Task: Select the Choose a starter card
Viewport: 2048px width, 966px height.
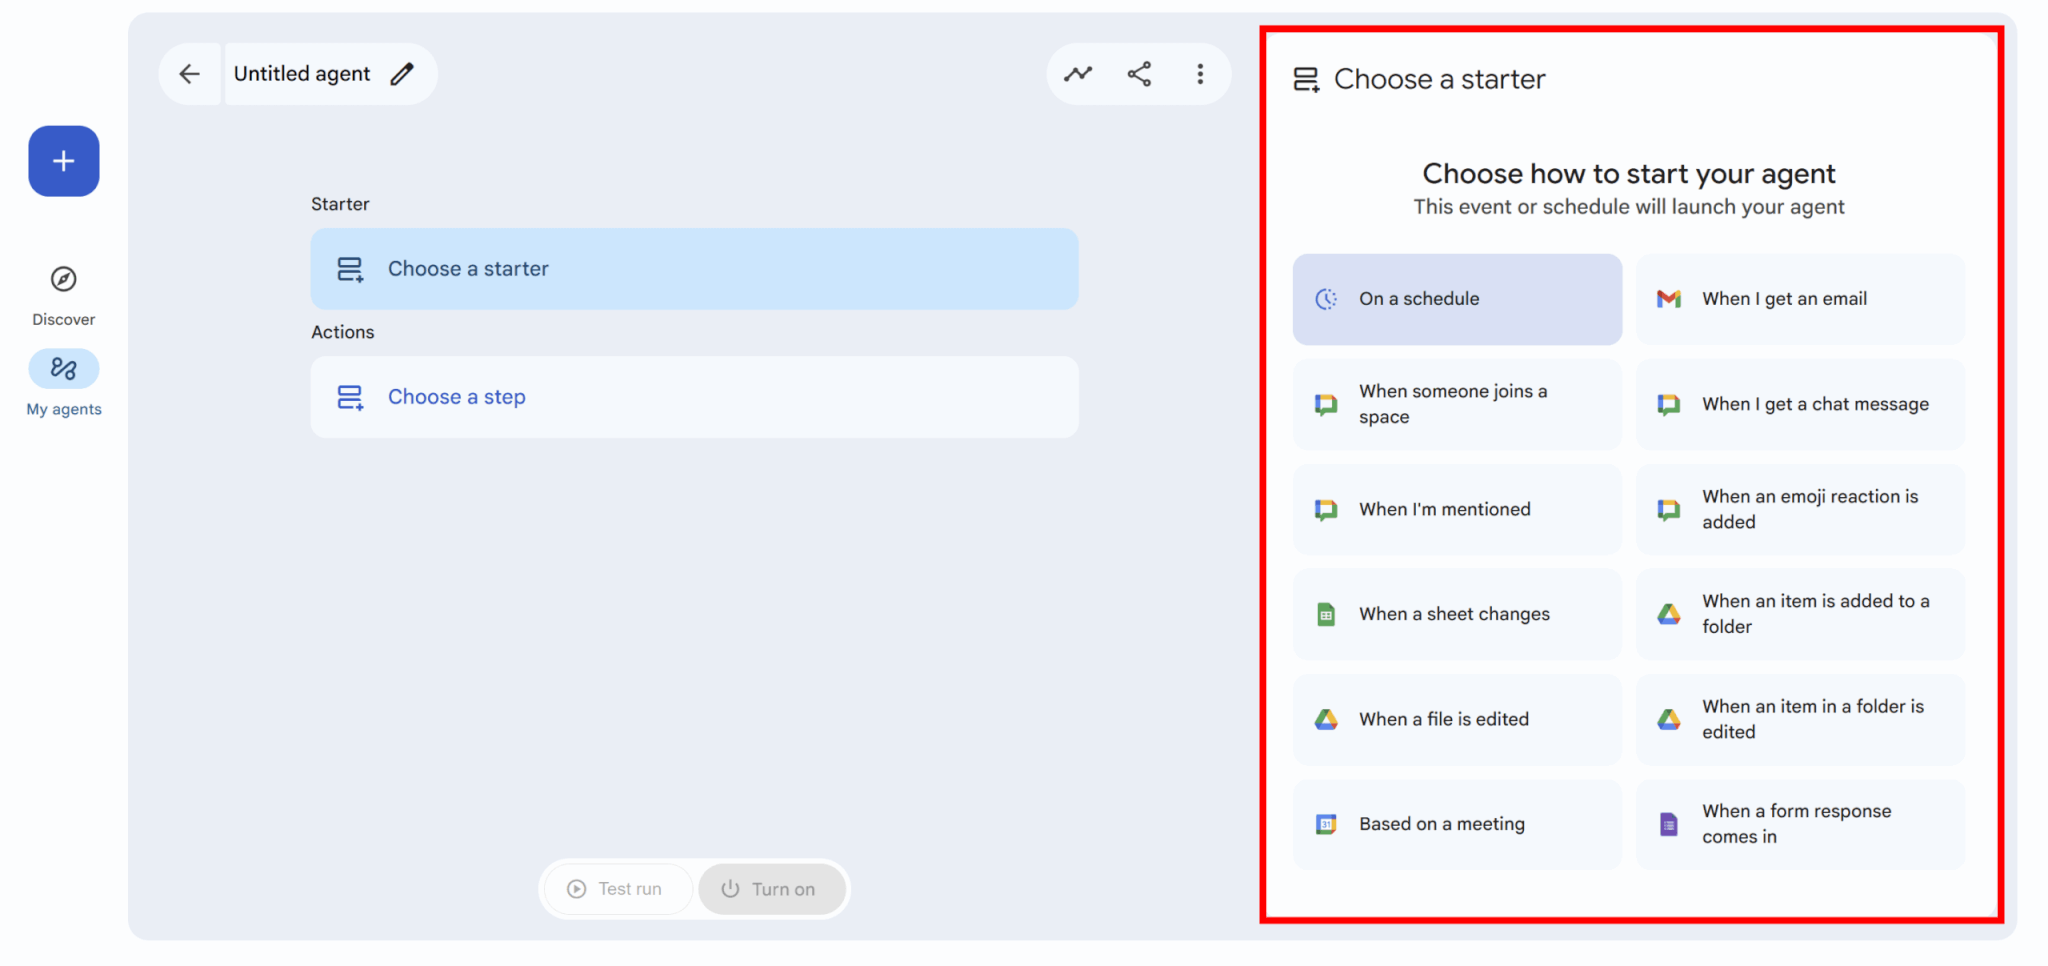Action: tap(694, 269)
